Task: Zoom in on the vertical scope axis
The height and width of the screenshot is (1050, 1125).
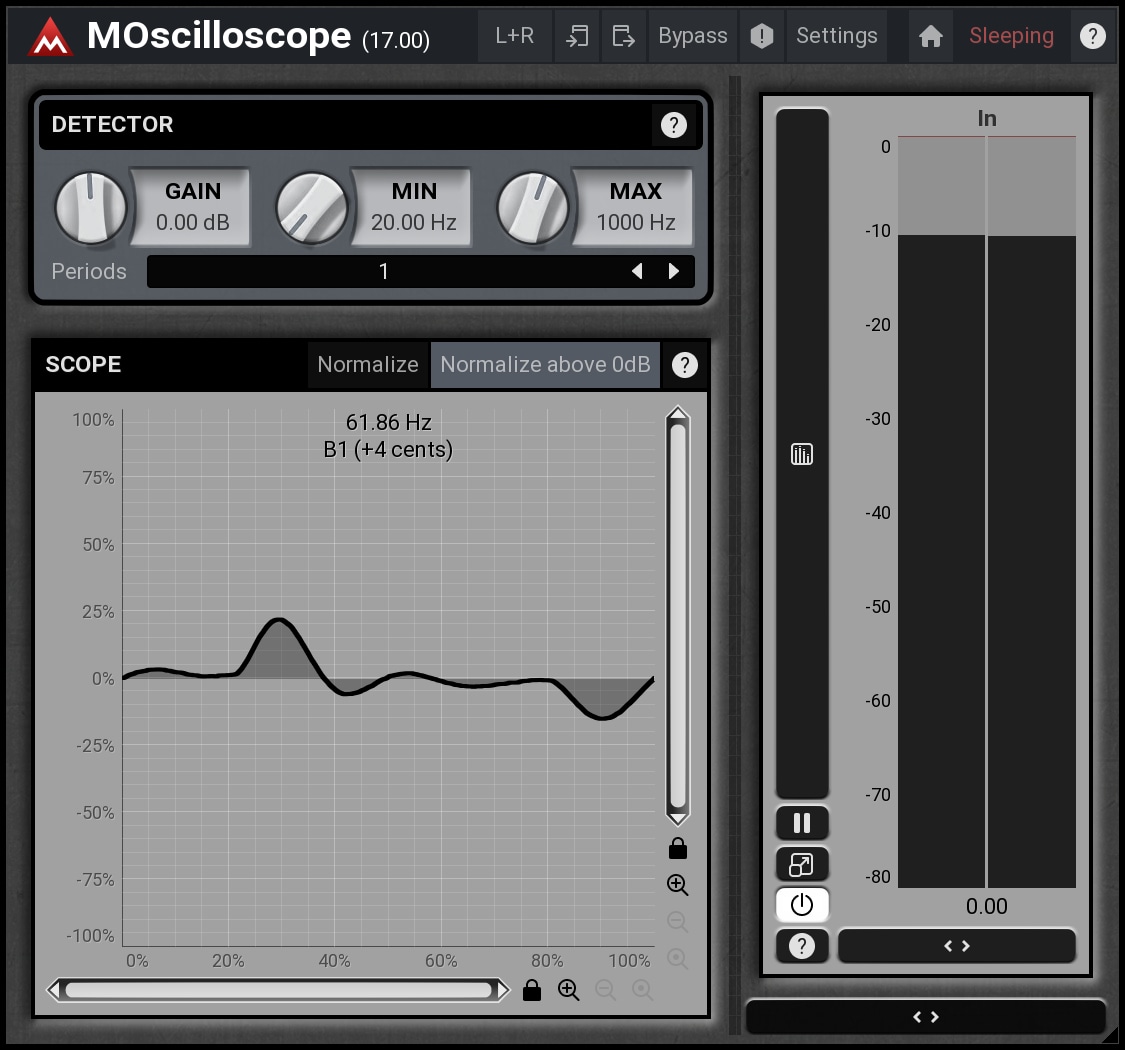Action: click(678, 884)
